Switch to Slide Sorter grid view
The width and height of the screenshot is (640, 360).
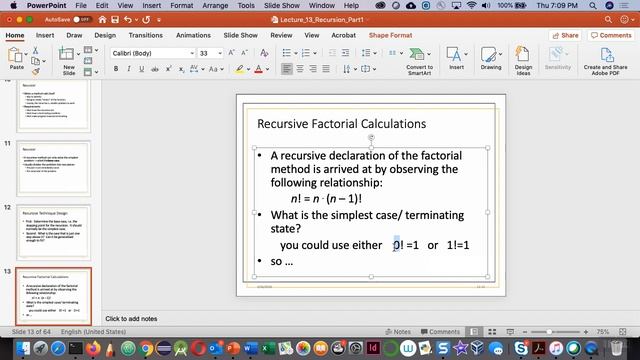click(492, 332)
